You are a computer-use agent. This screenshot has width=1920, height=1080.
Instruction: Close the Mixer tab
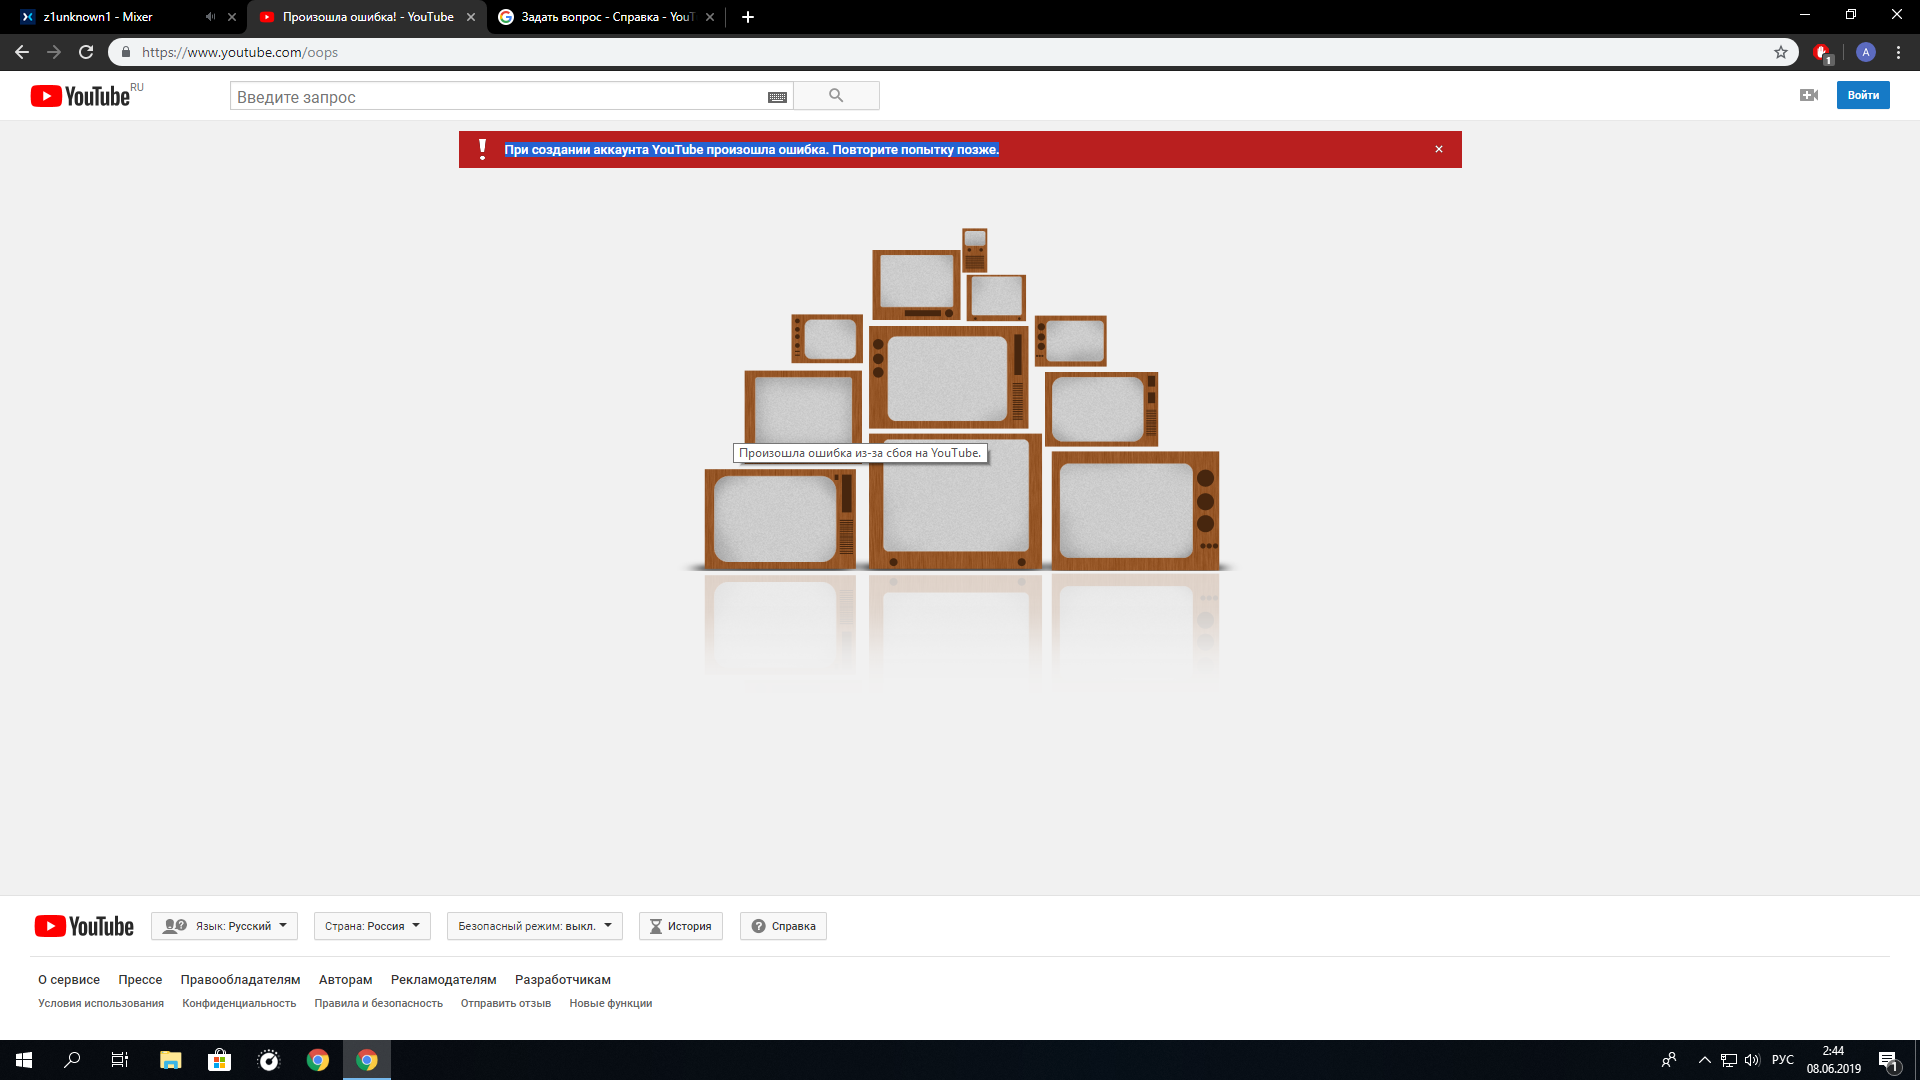click(x=232, y=17)
